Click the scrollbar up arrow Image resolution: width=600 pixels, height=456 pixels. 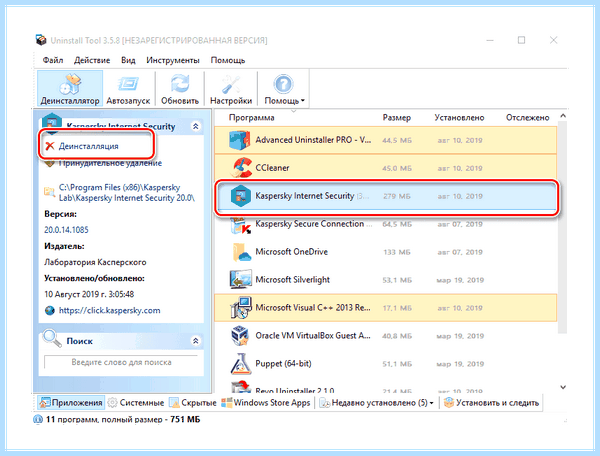click(563, 116)
